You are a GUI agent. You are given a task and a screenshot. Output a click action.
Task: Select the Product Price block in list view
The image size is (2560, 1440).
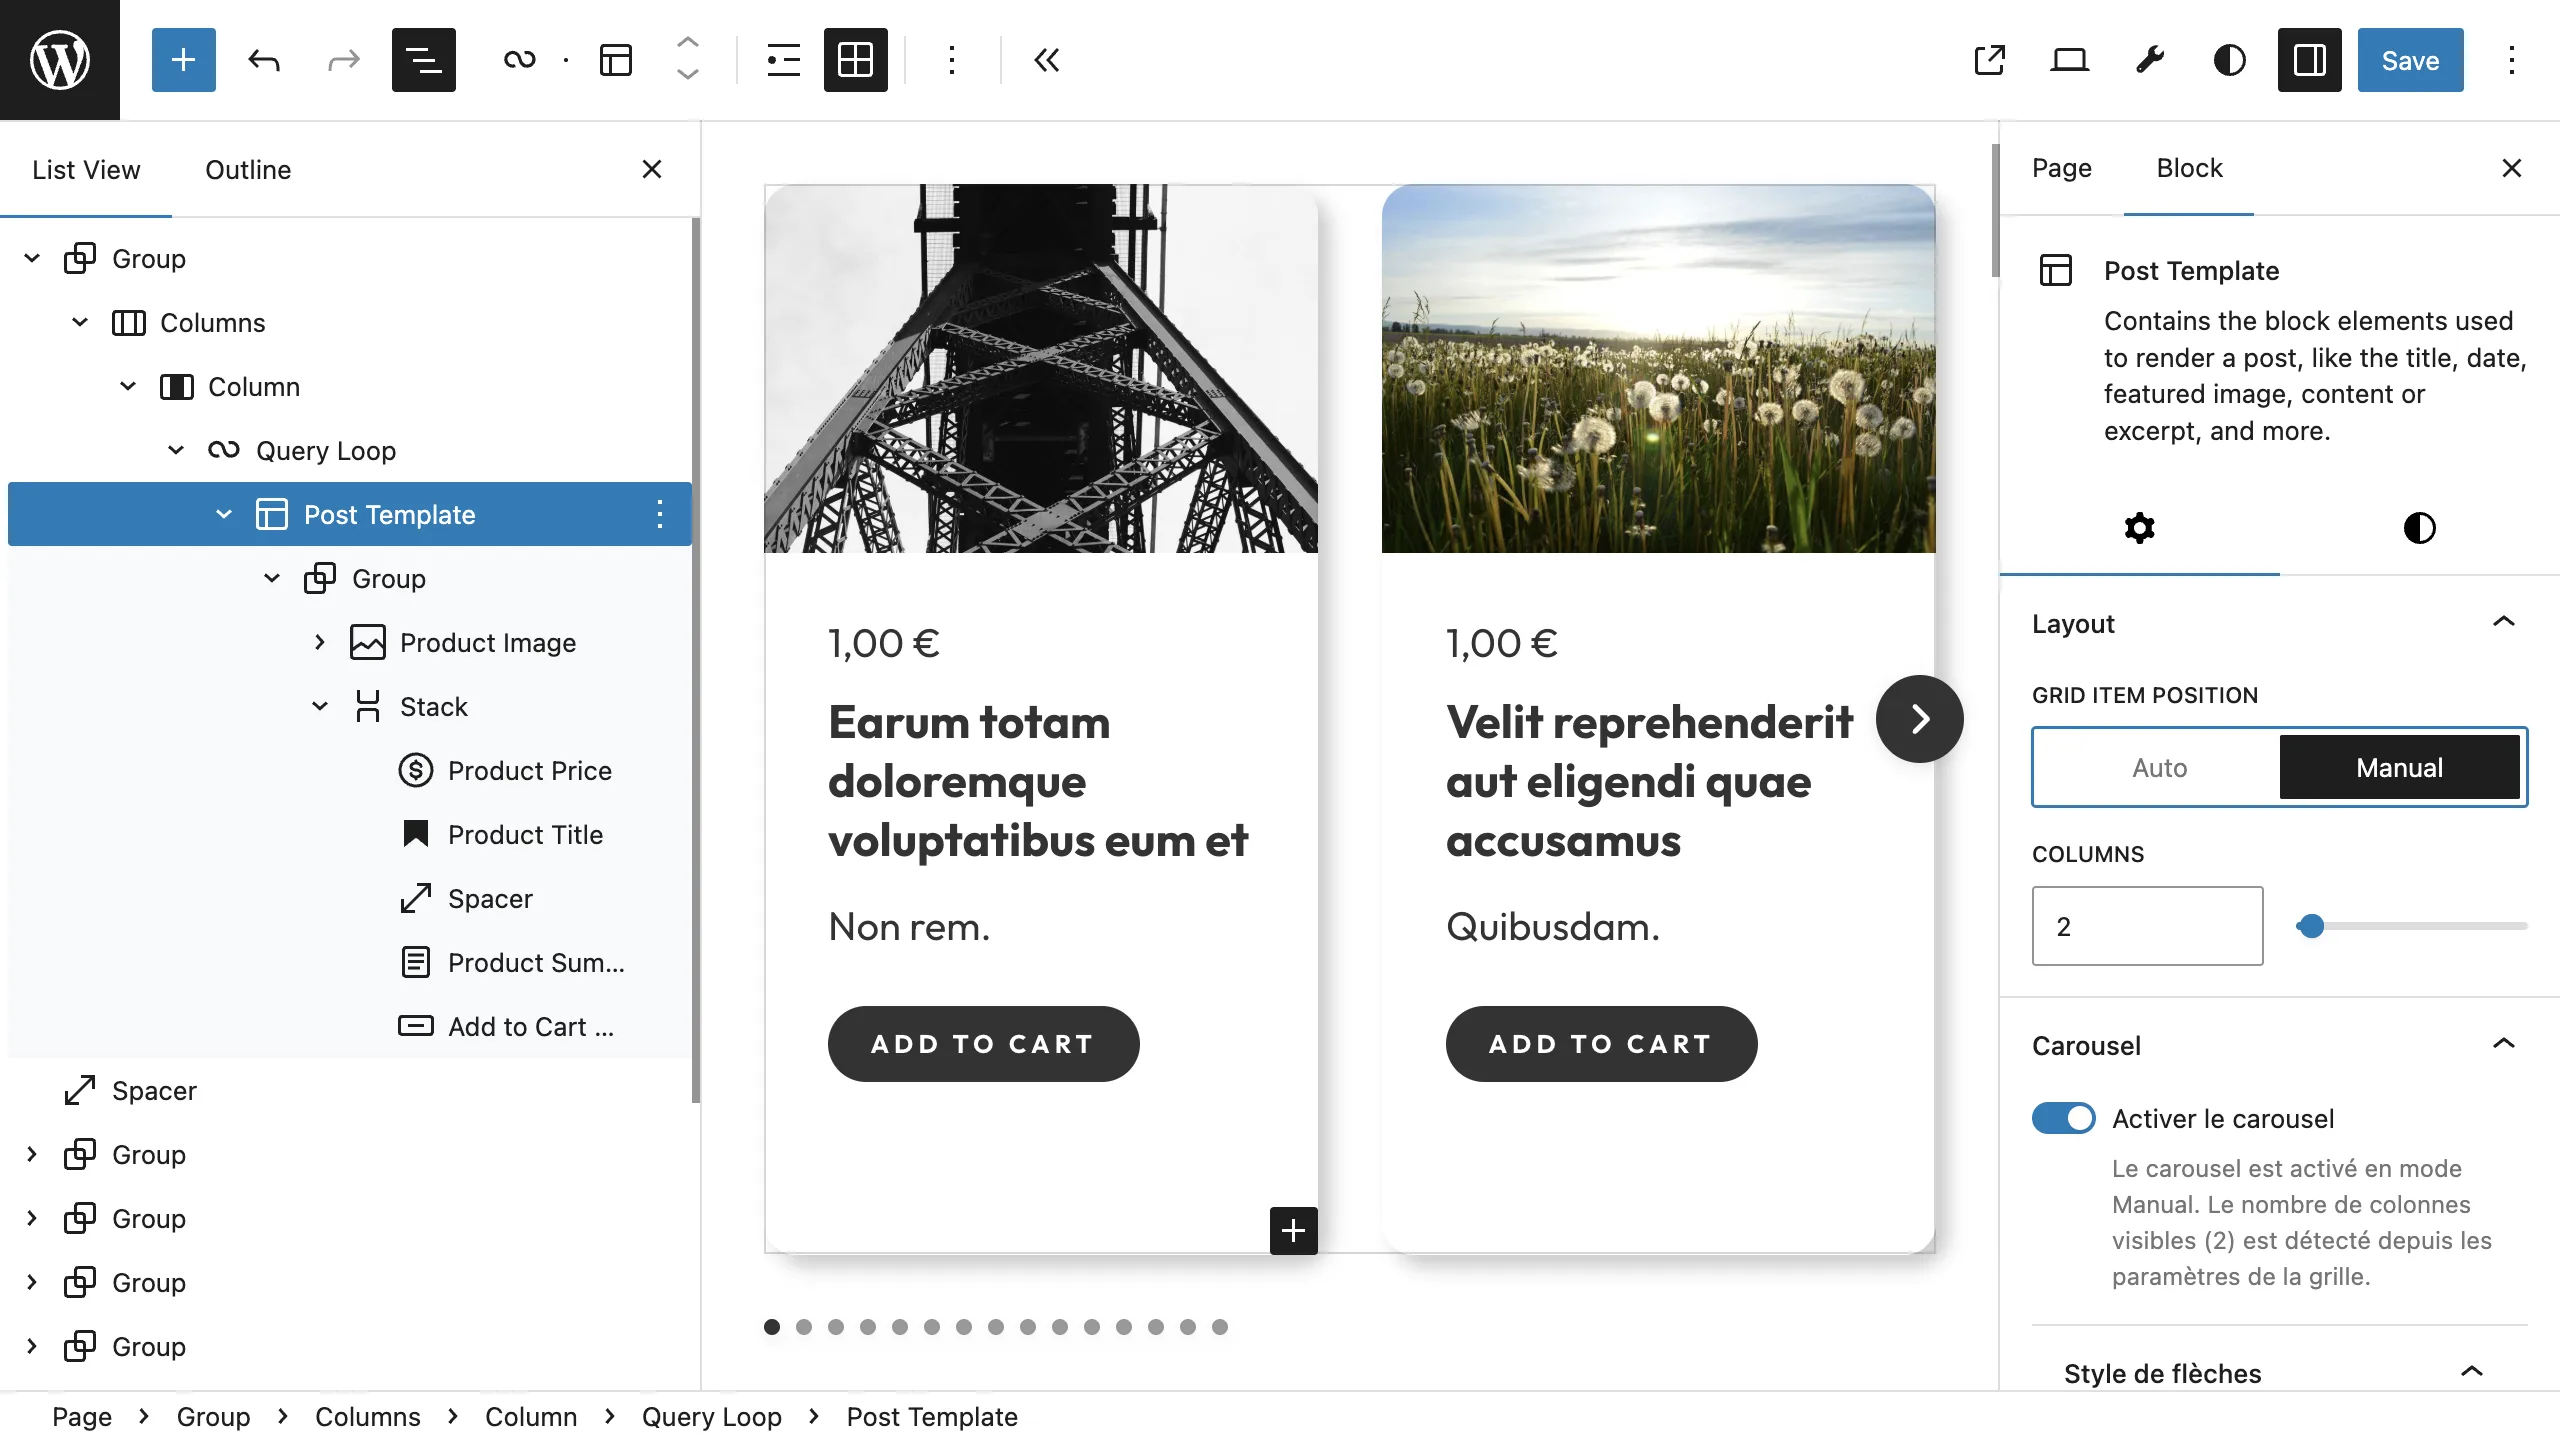click(530, 770)
